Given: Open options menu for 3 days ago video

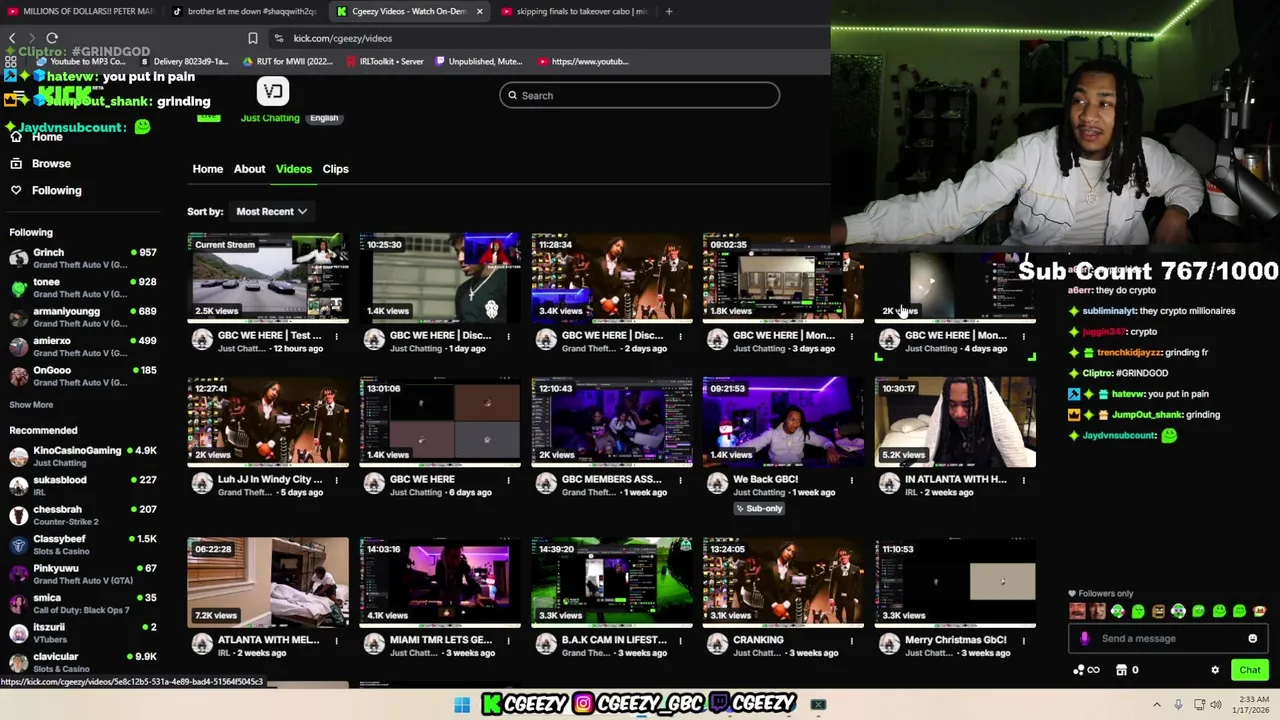Looking at the screenshot, I should tap(852, 336).
